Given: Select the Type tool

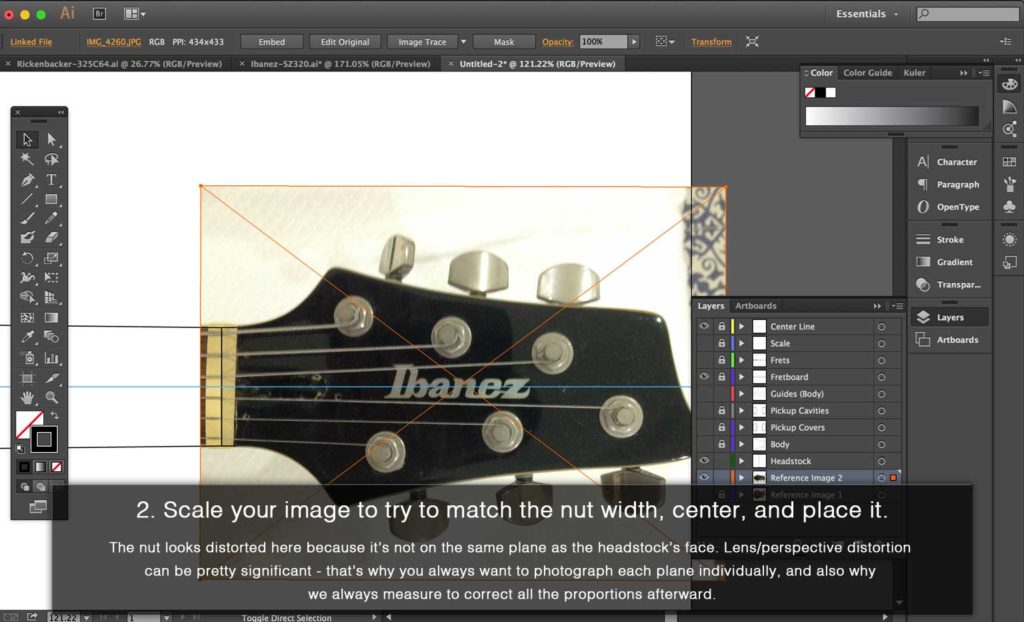Looking at the screenshot, I should (x=51, y=180).
